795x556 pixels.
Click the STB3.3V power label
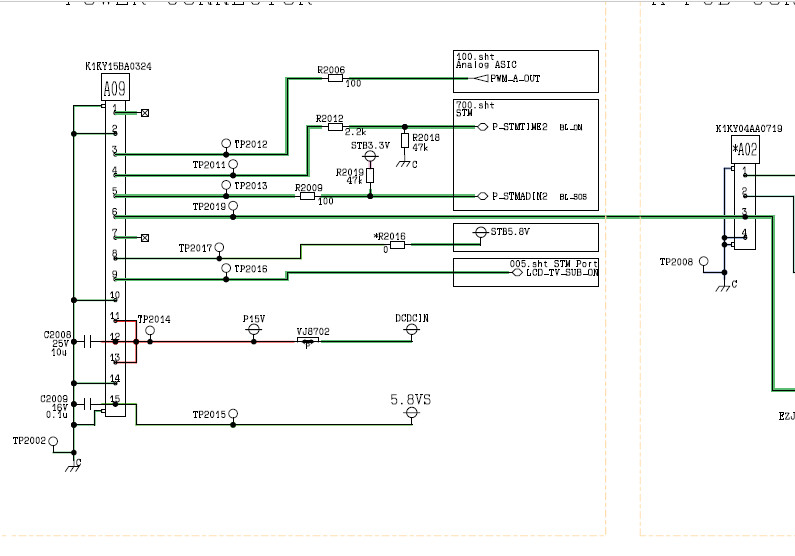(x=370, y=145)
